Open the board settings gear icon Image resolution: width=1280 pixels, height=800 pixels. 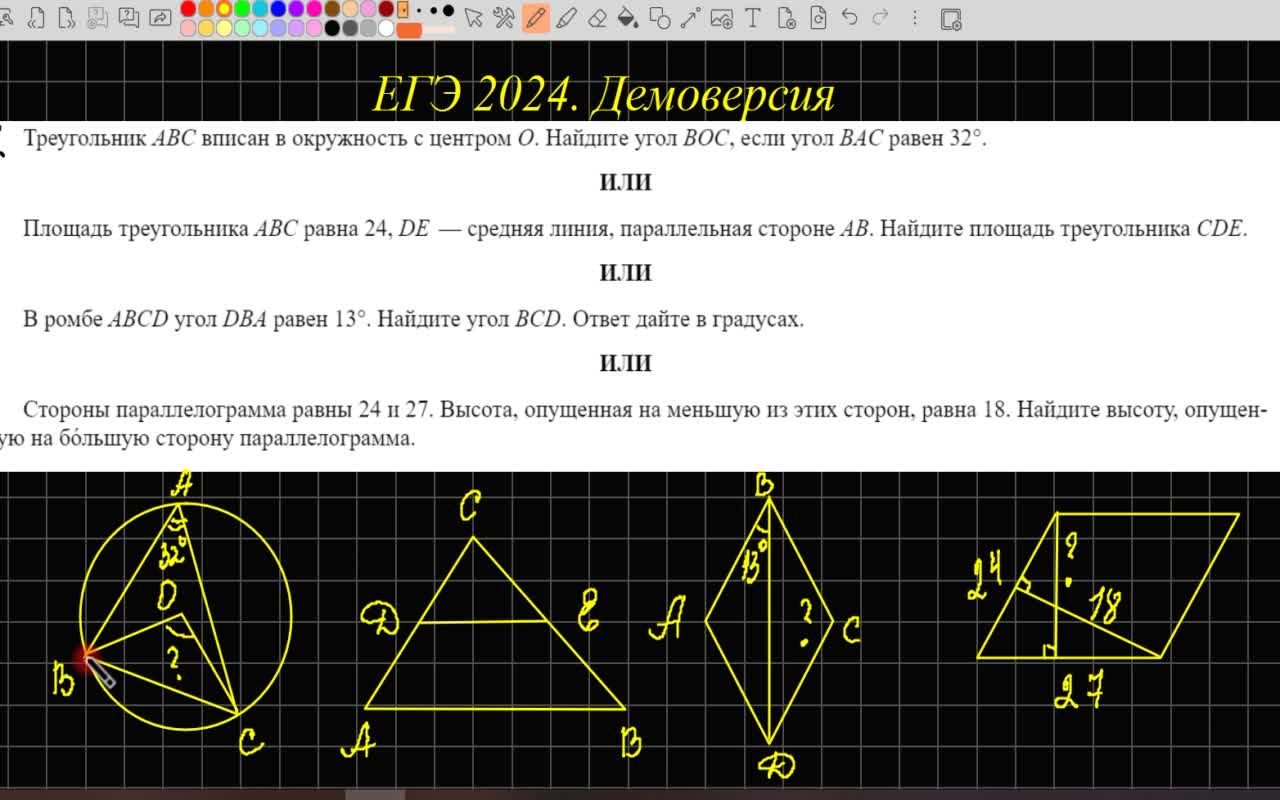(951, 19)
